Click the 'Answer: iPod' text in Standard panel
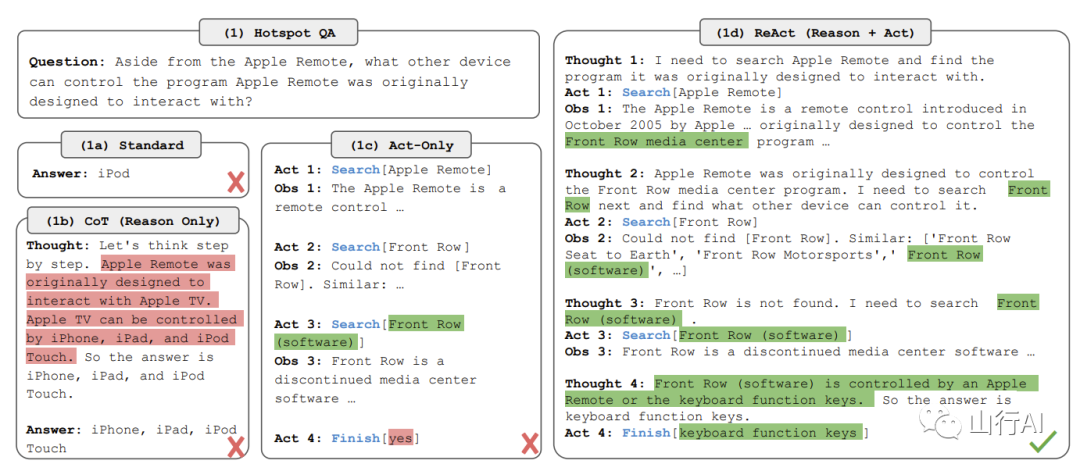The height and width of the screenshot is (471, 1080). [x=81, y=174]
